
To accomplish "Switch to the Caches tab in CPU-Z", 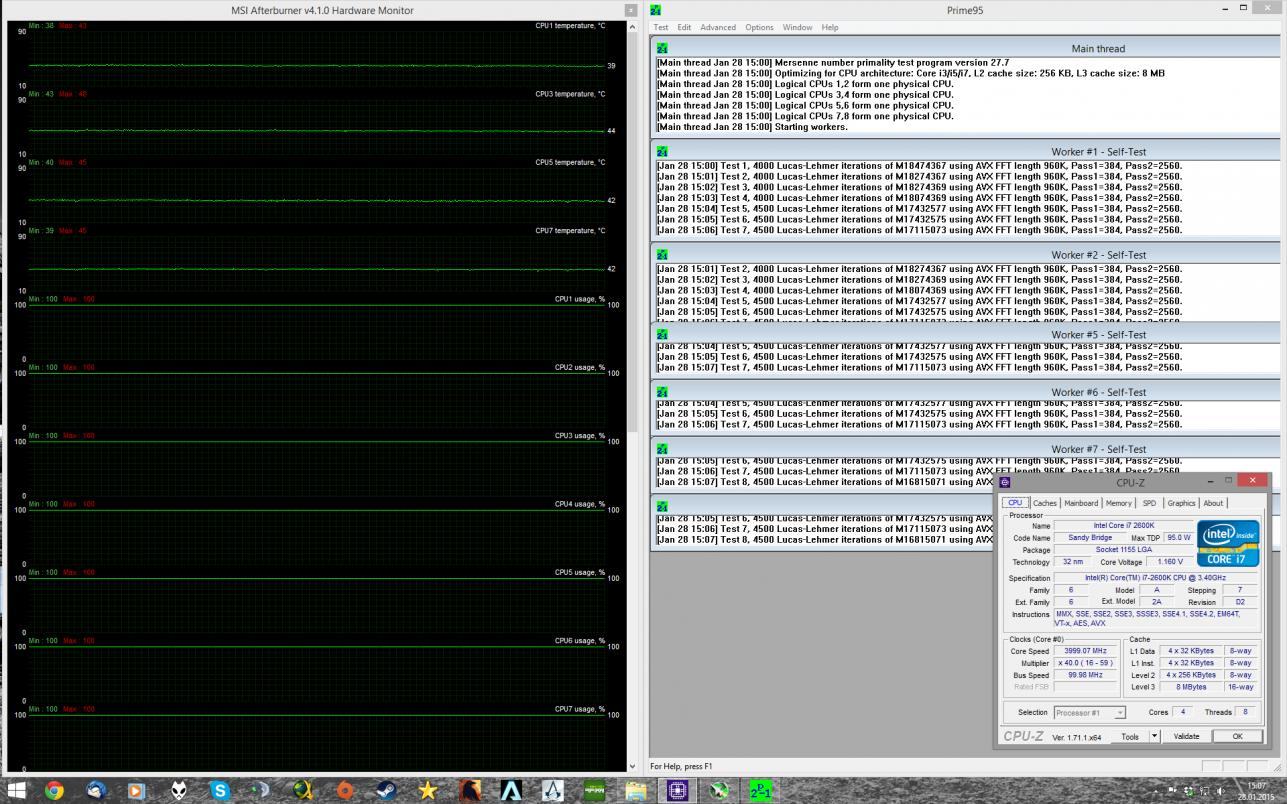I will coord(1045,503).
